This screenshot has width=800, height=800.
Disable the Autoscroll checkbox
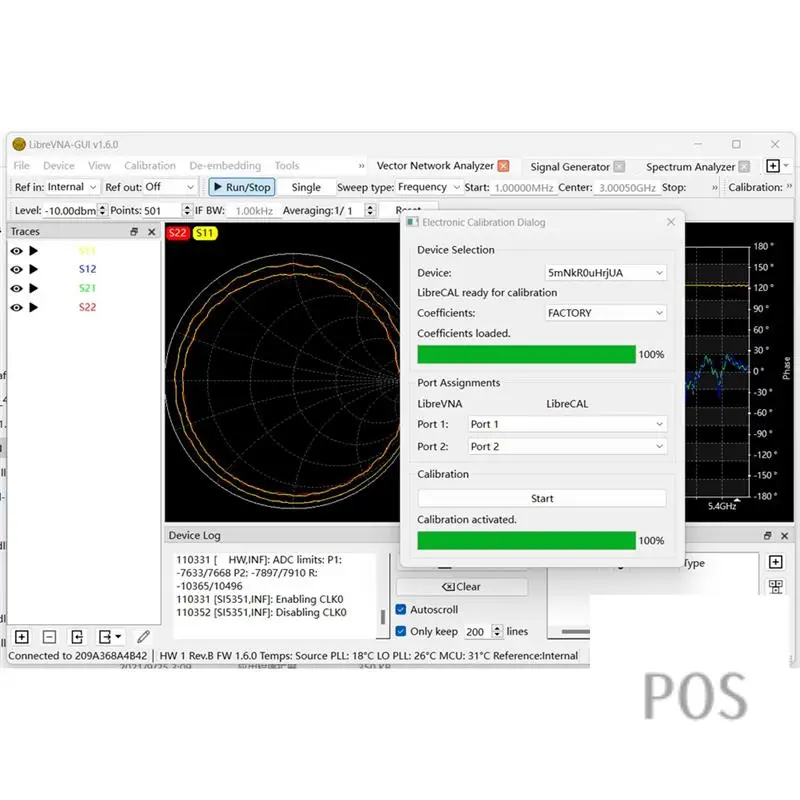(401, 609)
